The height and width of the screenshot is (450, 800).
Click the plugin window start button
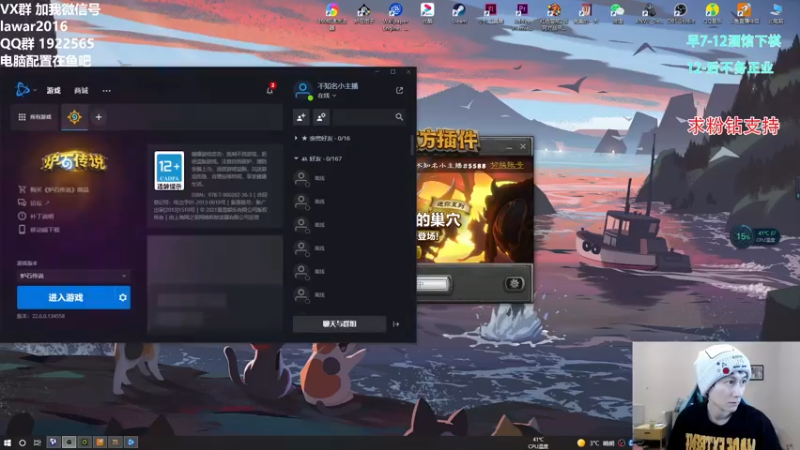pos(433,284)
